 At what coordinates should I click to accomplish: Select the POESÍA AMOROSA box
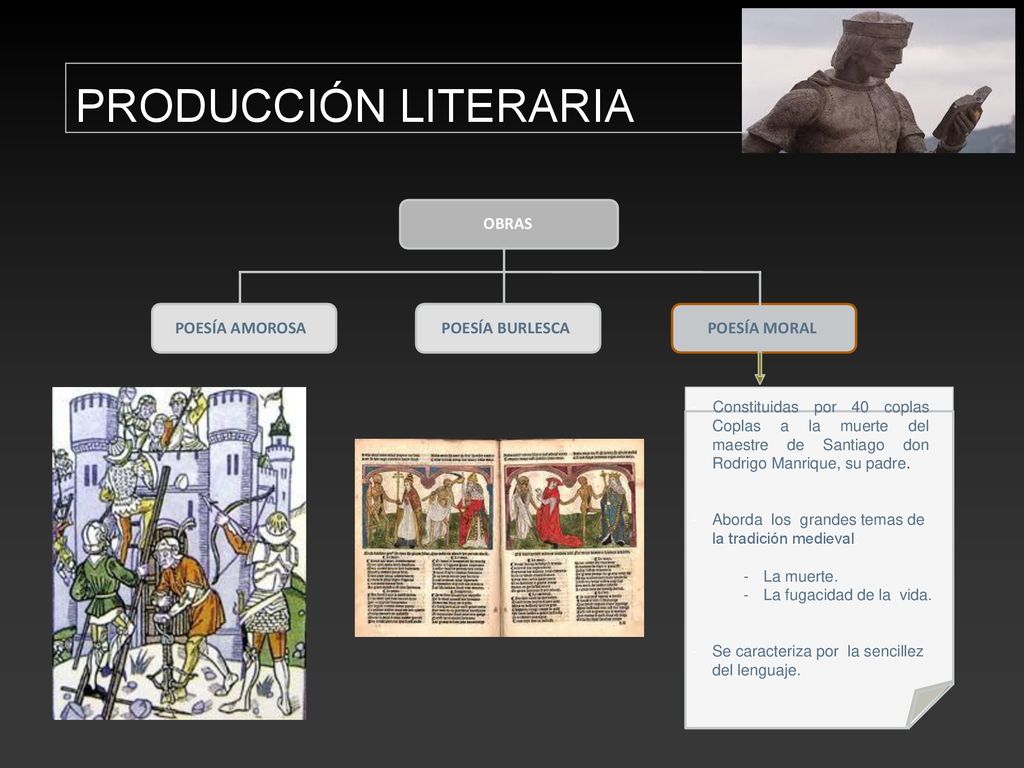pos(244,328)
